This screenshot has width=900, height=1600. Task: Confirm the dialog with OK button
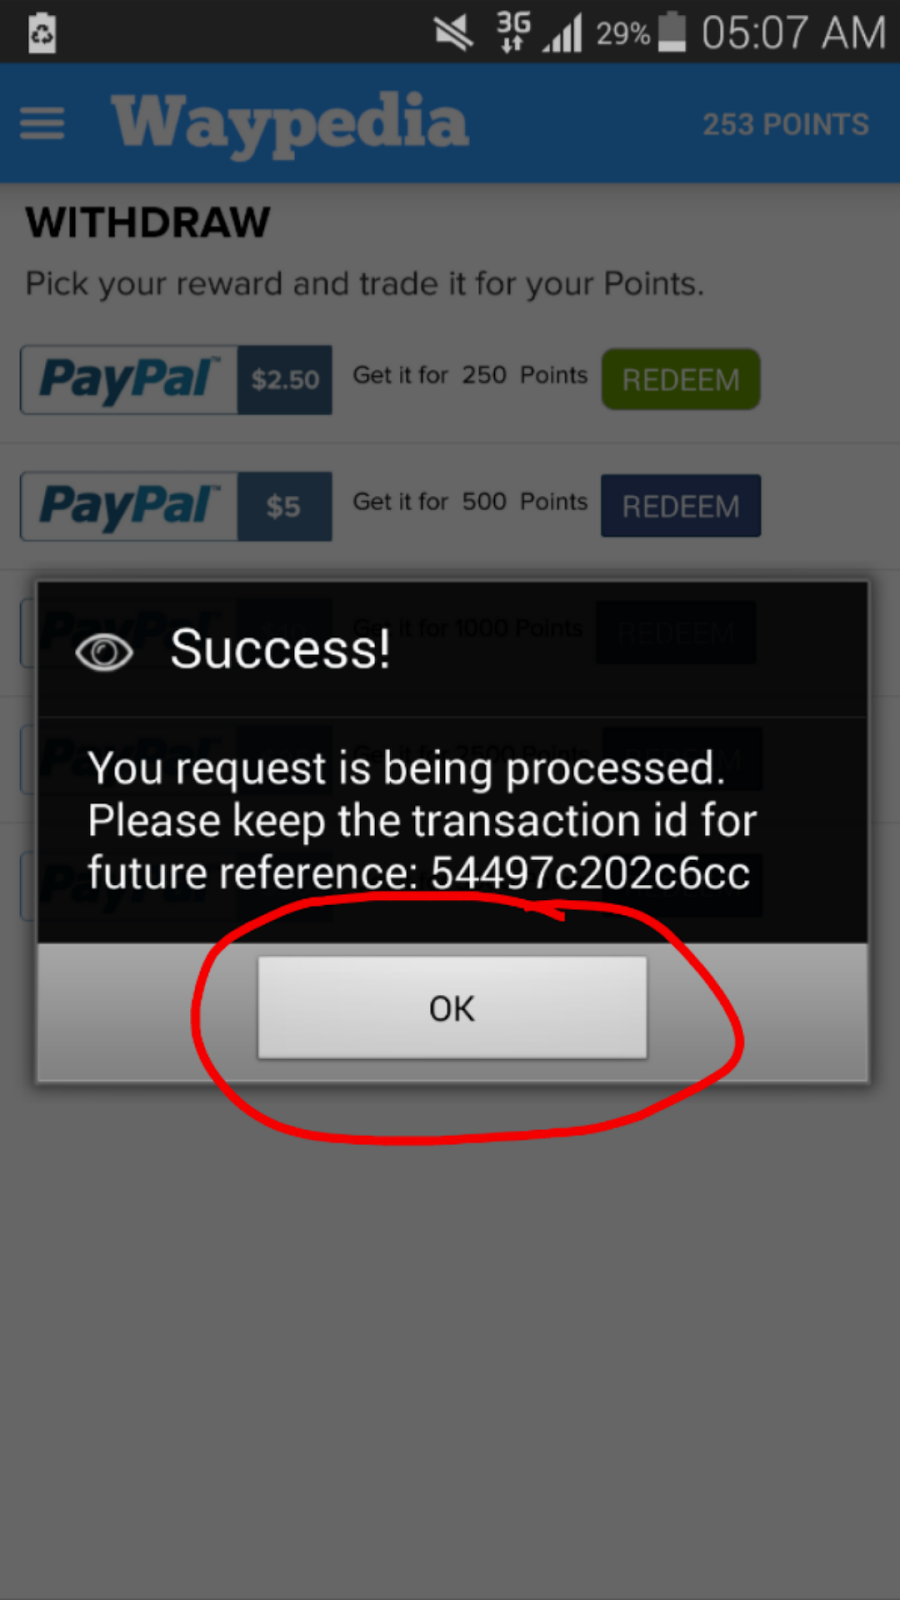(452, 1008)
